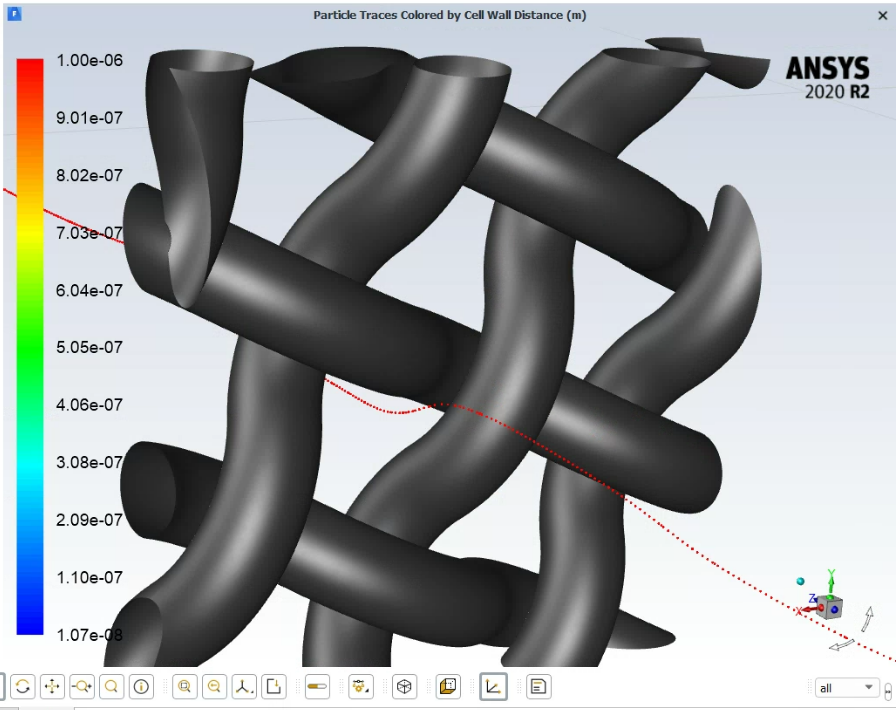The image size is (896, 710).
Task: Open the axis view orientation menu
Action: pos(244,686)
